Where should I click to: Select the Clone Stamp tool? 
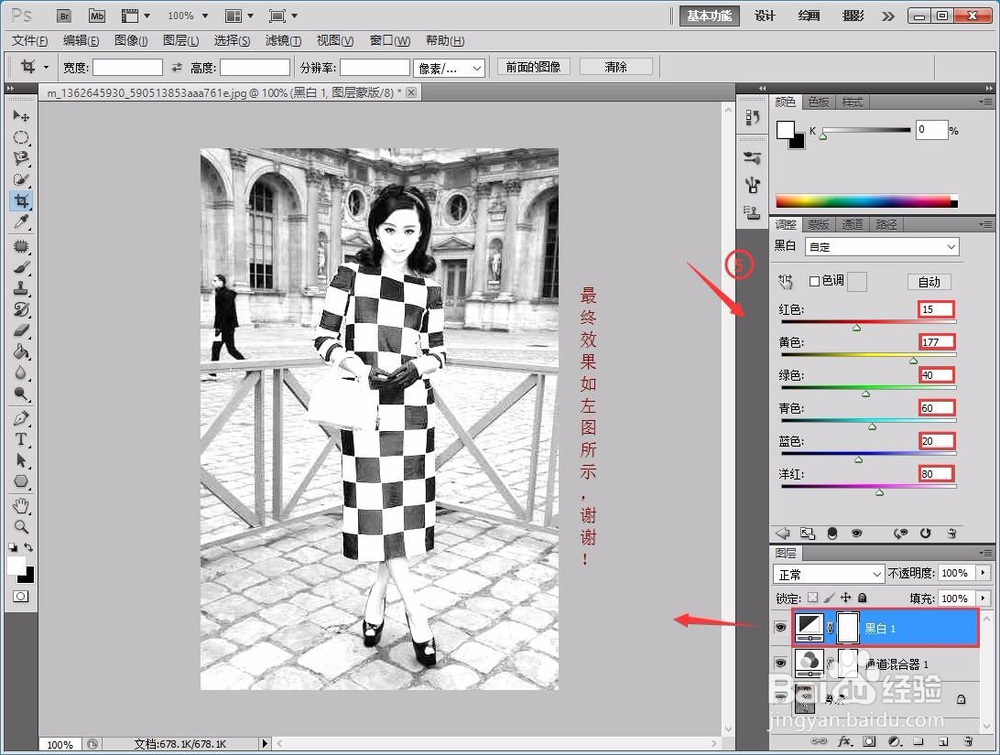(21, 288)
